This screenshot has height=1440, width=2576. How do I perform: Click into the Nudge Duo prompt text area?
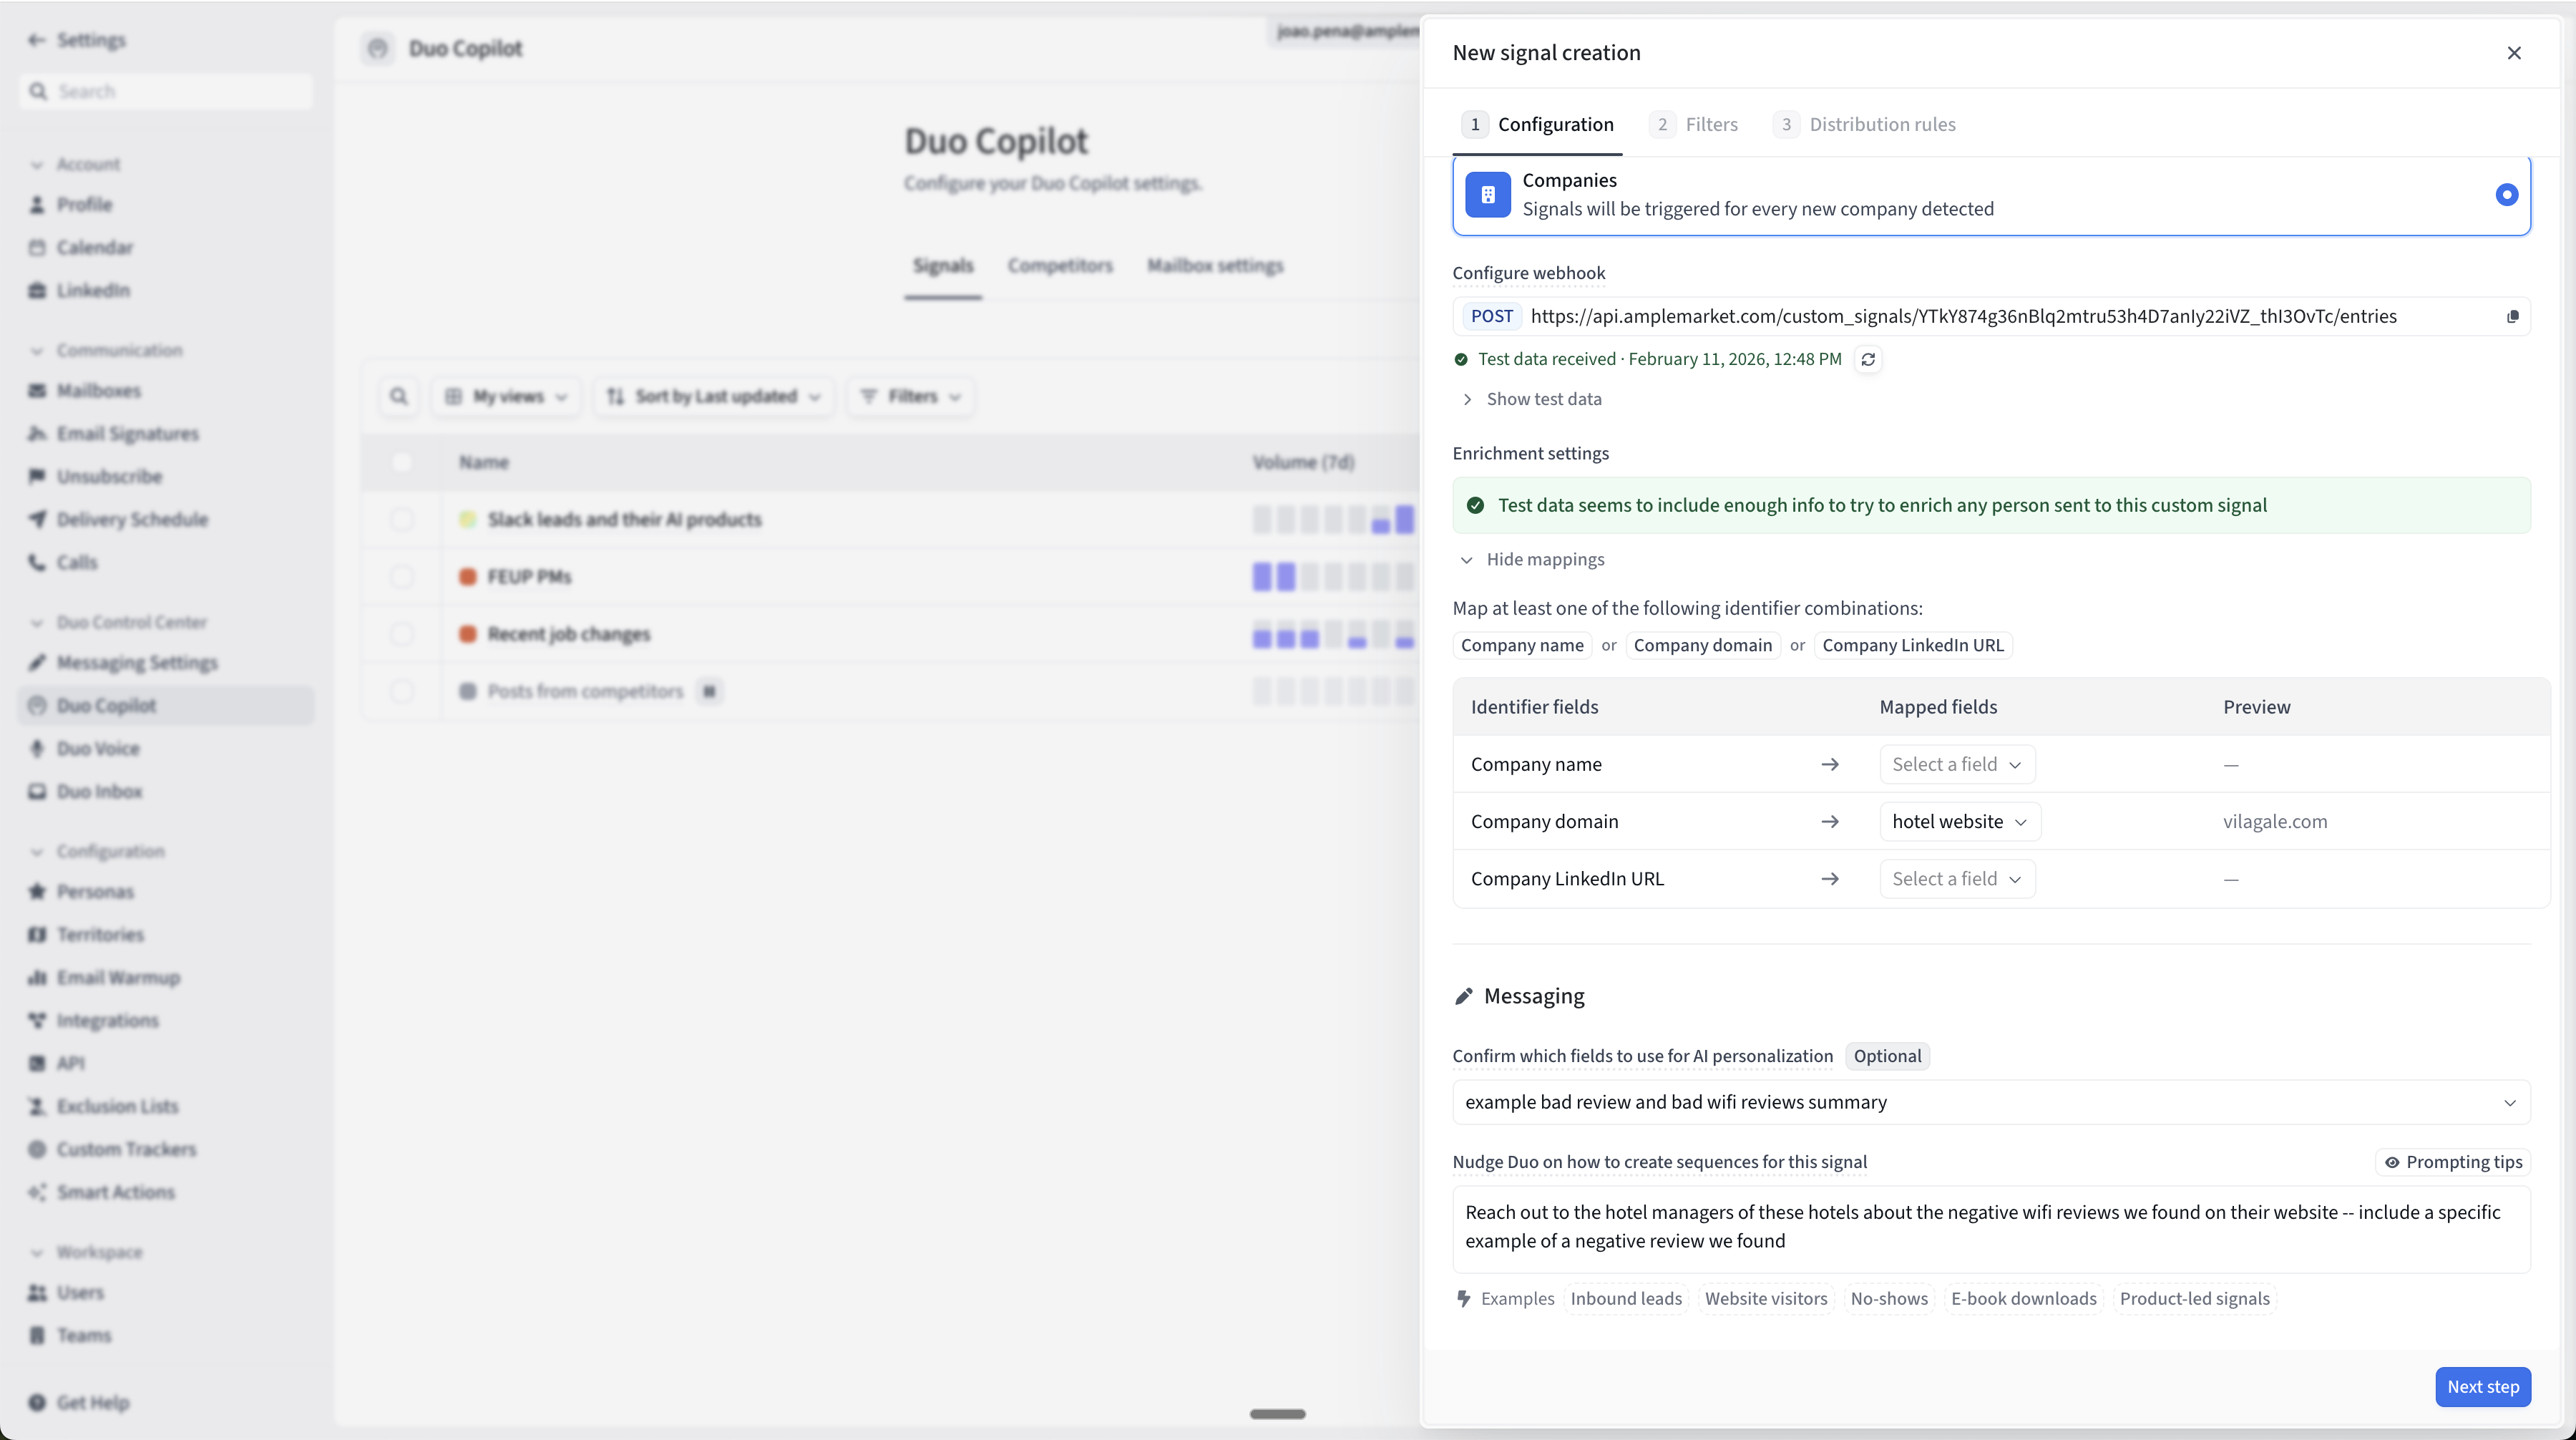click(1990, 1227)
